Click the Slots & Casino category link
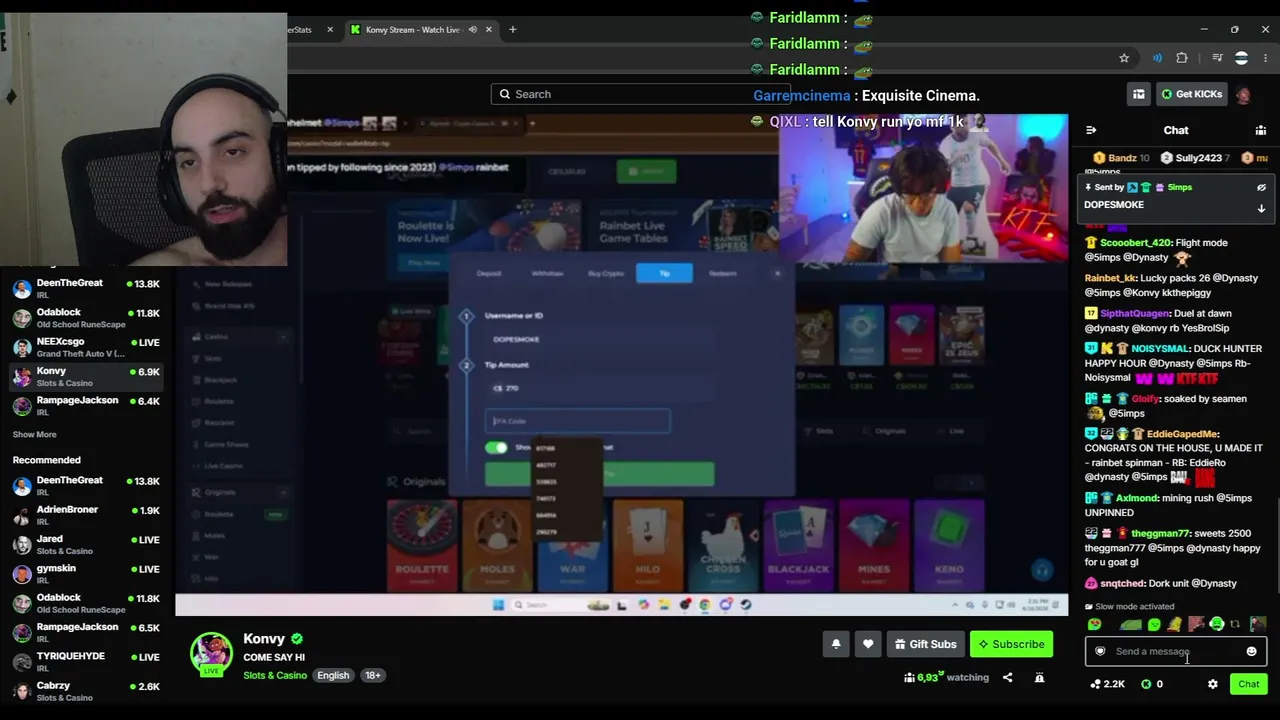This screenshot has width=1280, height=720. click(x=275, y=675)
